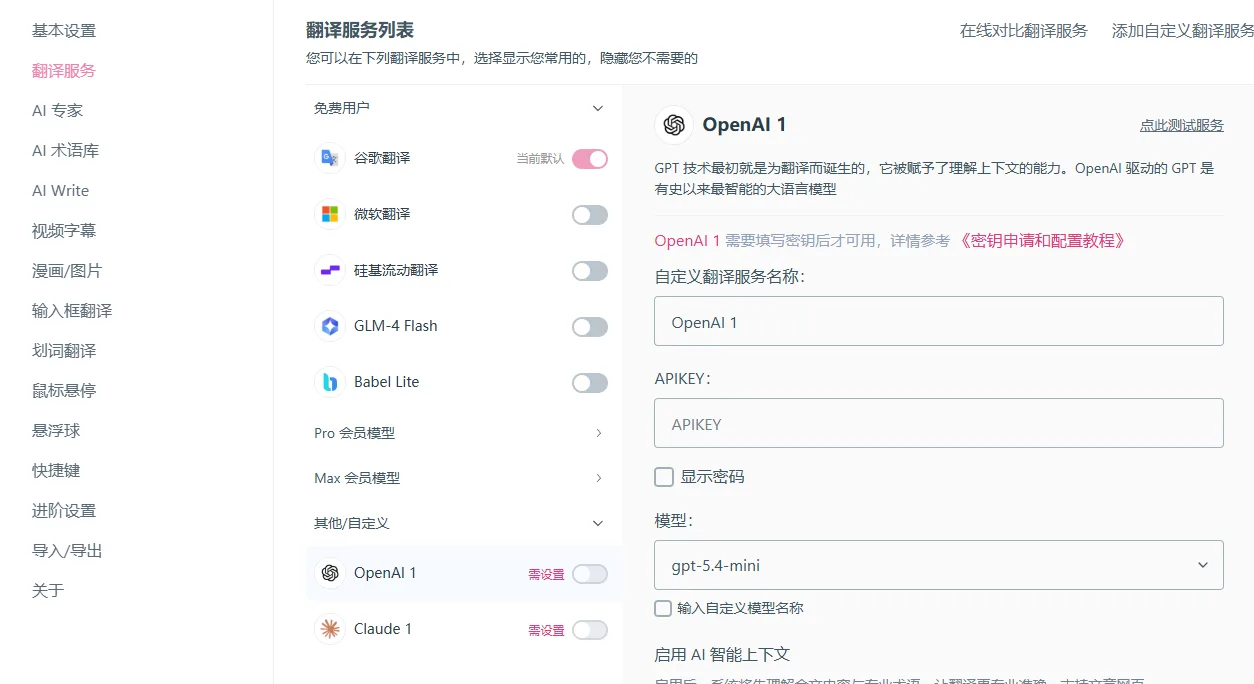Focus the 自定义翻译服务名称 input field
1254x684 pixels.
click(939, 321)
